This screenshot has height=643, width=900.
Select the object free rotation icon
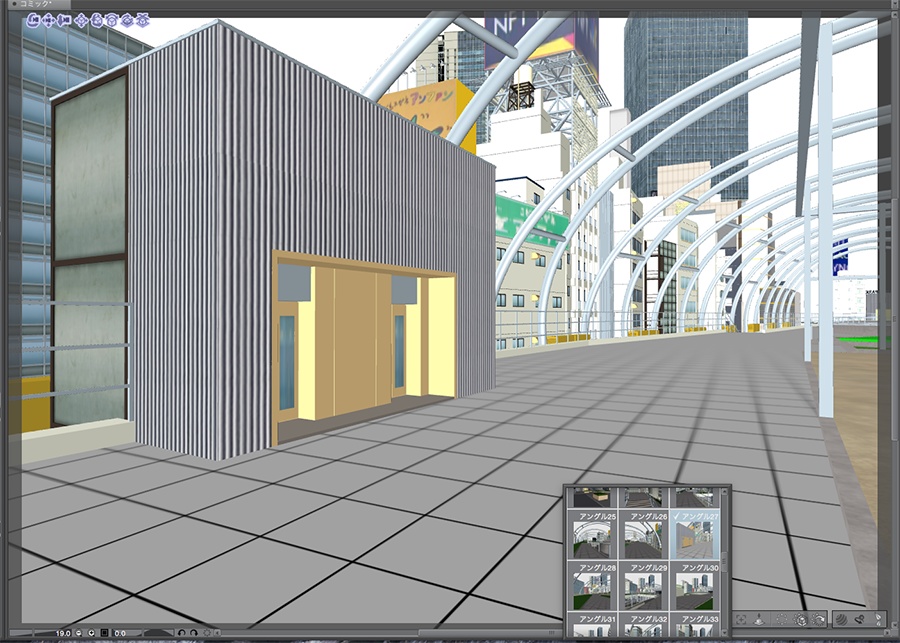(96, 20)
